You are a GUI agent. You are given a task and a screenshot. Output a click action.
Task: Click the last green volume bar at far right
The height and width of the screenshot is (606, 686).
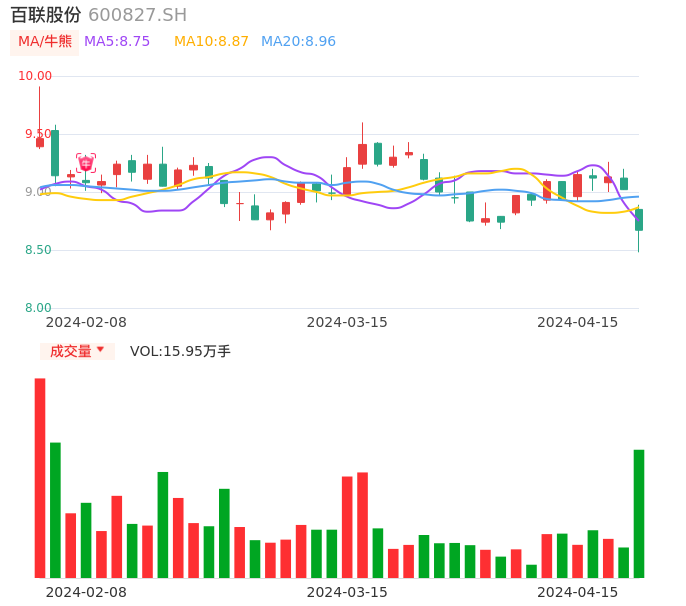click(x=638, y=513)
